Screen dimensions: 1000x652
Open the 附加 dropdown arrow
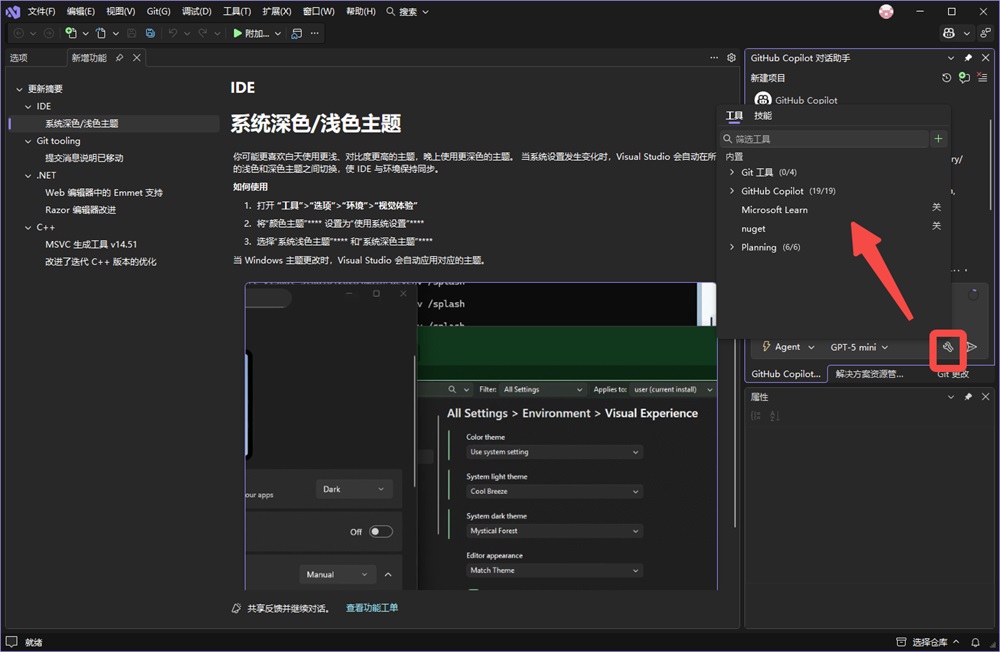pyautogui.click(x=278, y=33)
